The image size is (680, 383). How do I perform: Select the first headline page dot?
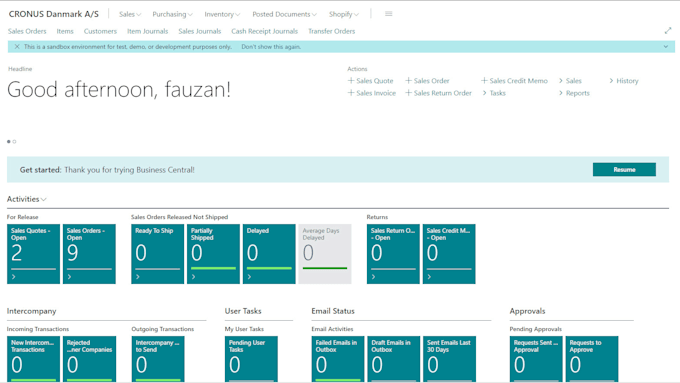pyautogui.click(x=9, y=141)
